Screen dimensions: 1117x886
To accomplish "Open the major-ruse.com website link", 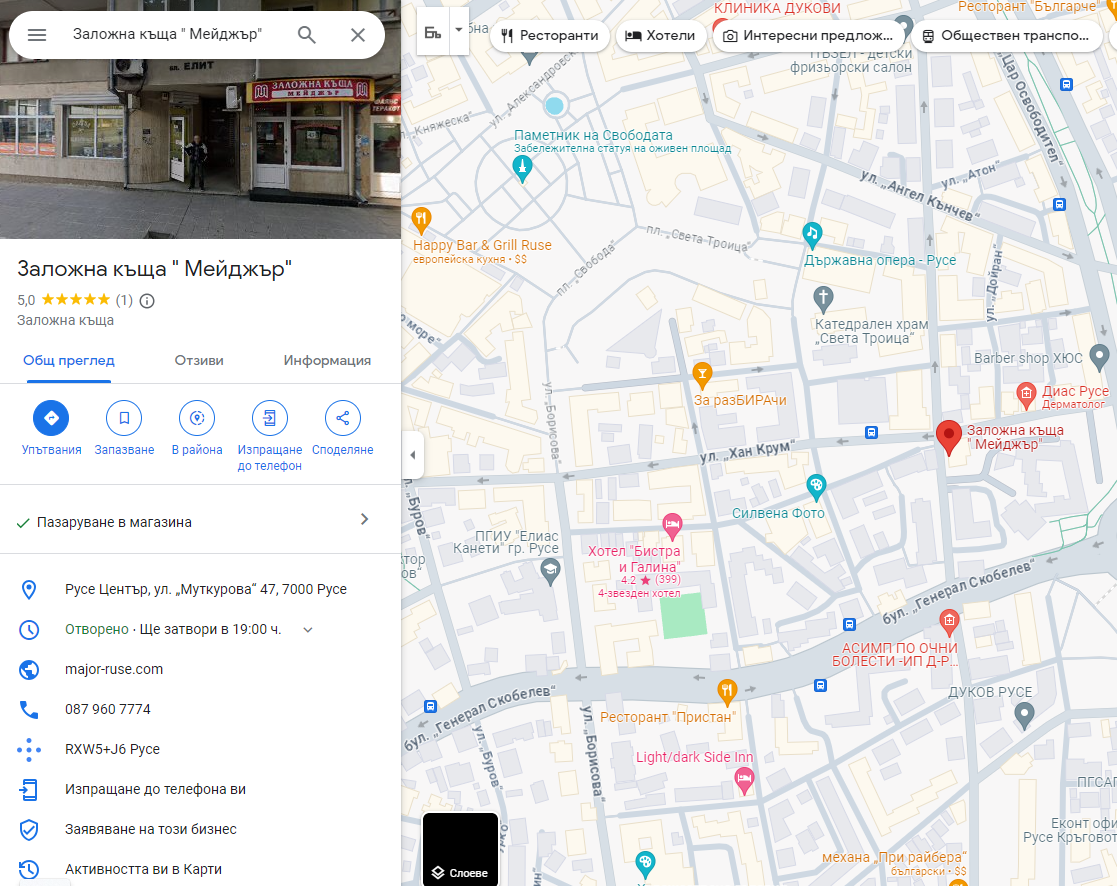I will point(114,669).
